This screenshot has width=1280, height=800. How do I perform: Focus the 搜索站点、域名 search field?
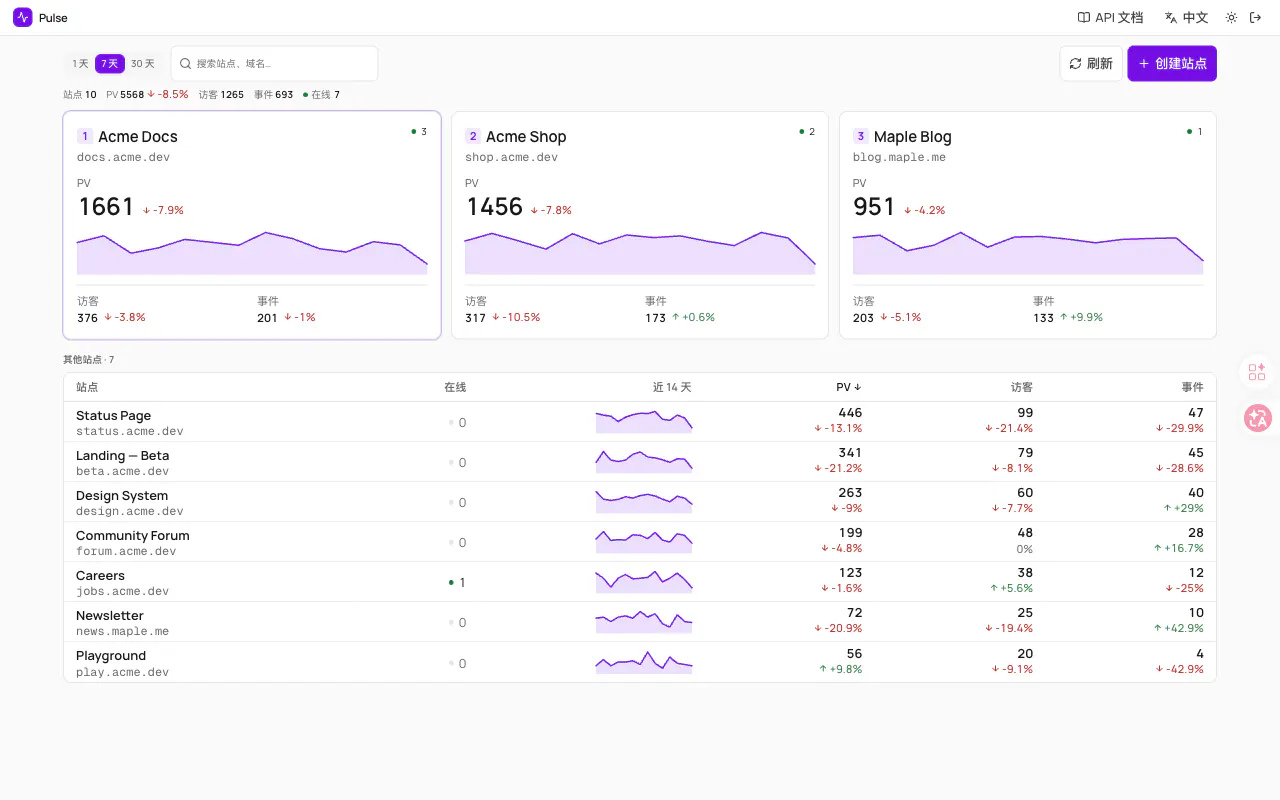pos(274,63)
